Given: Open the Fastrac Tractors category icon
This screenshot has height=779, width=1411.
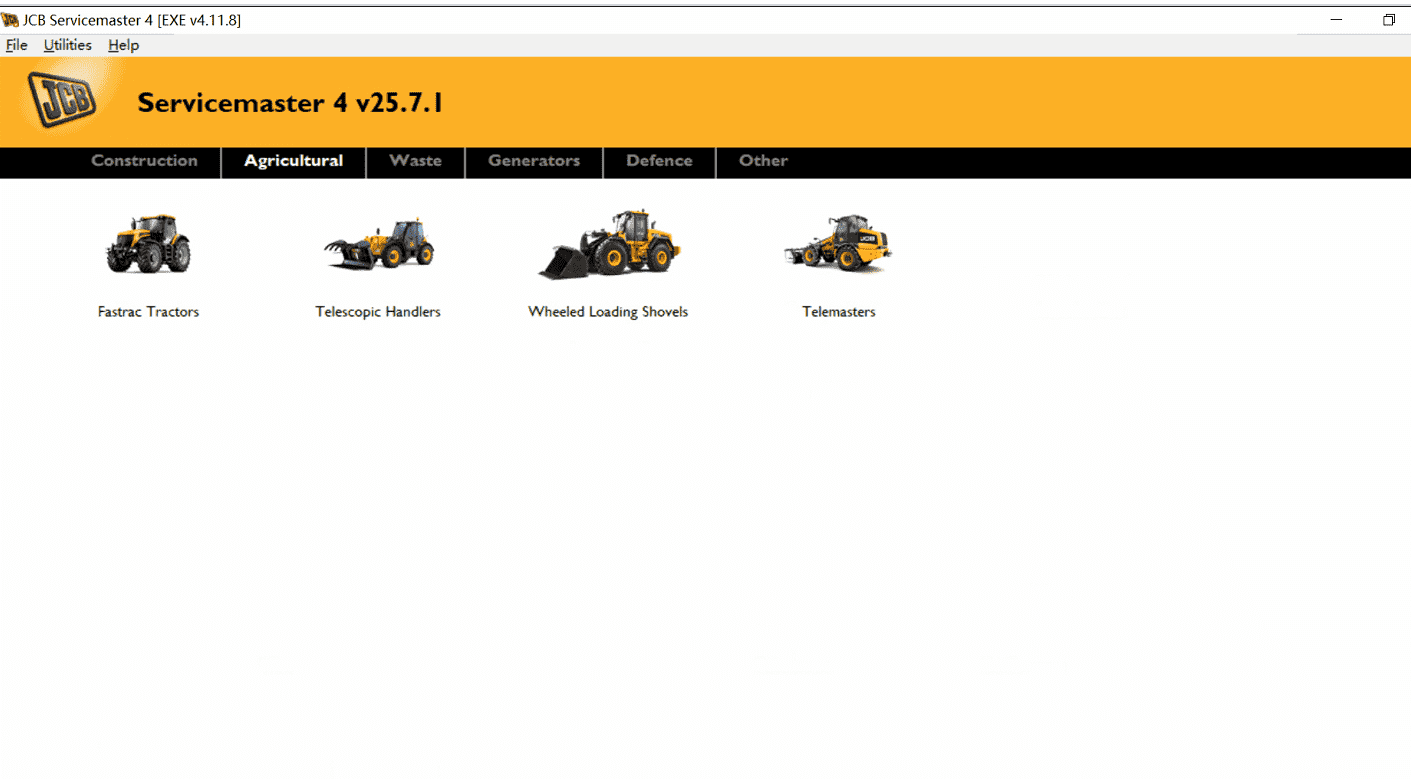Looking at the screenshot, I should 148,243.
